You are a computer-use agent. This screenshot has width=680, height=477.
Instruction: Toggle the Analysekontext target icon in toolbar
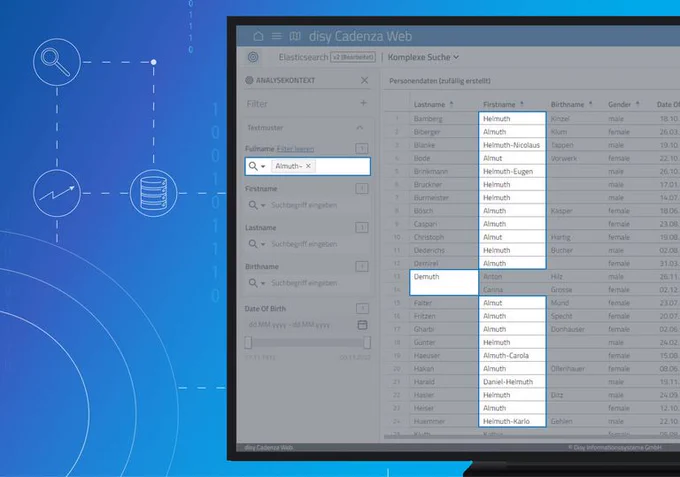(x=253, y=57)
